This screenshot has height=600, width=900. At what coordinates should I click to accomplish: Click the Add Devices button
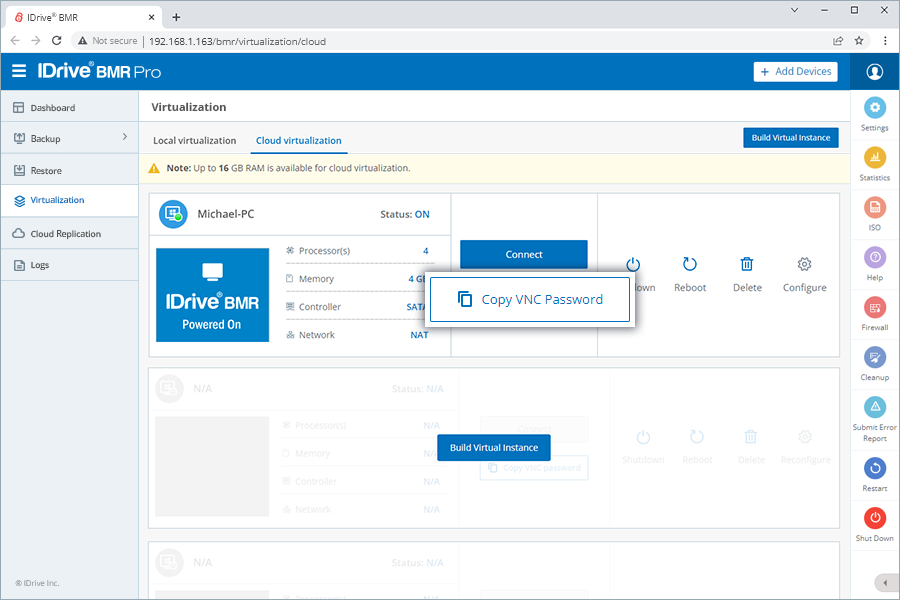click(796, 72)
